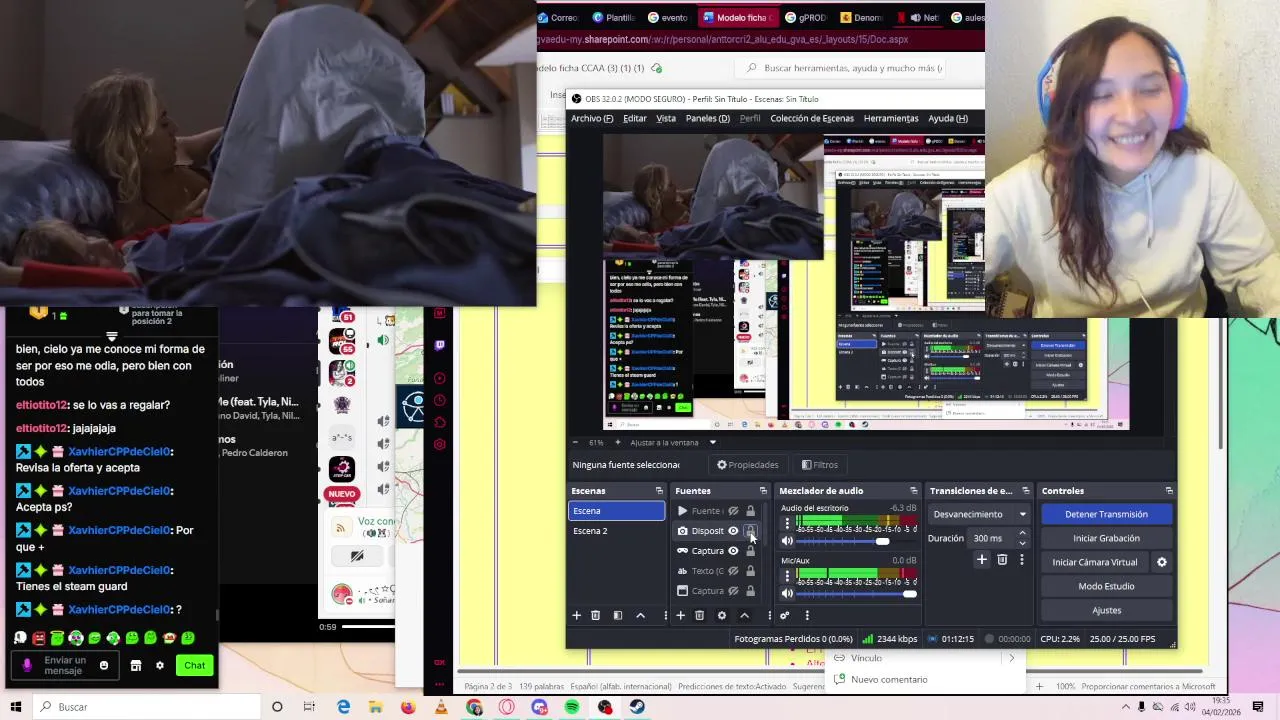Select Escena 2 in scenes list
Screen dimensions: 1280x720
coord(616,531)
